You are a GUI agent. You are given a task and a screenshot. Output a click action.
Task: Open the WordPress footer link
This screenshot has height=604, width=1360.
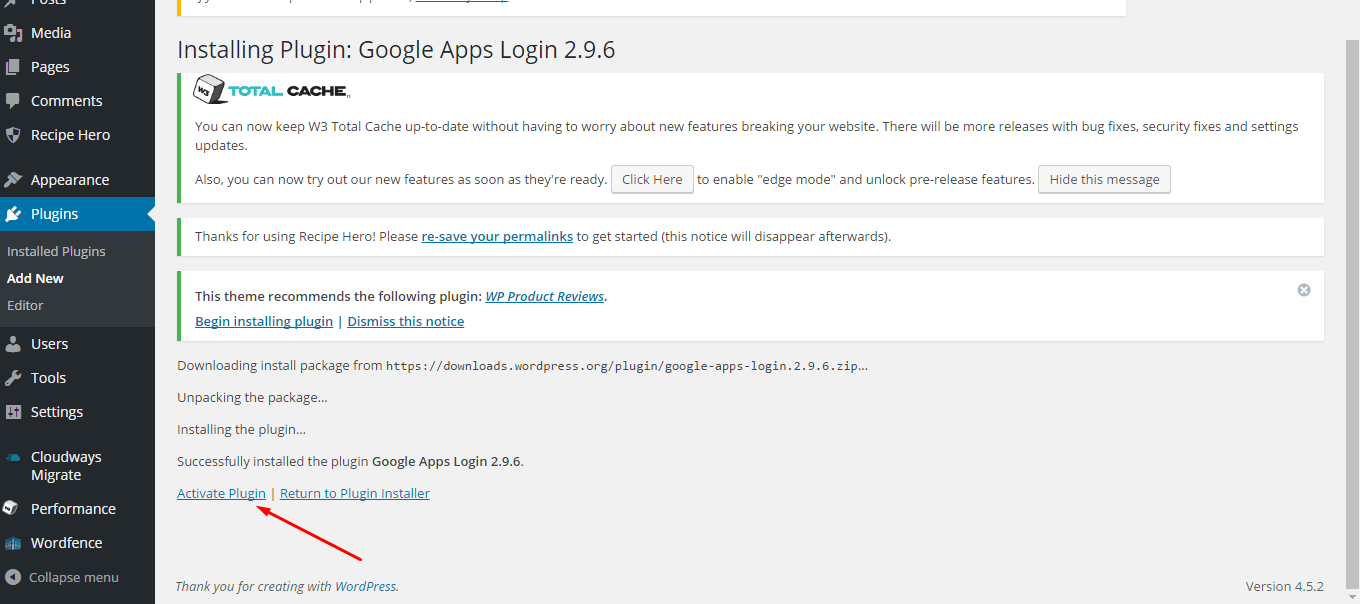(366, 587)
